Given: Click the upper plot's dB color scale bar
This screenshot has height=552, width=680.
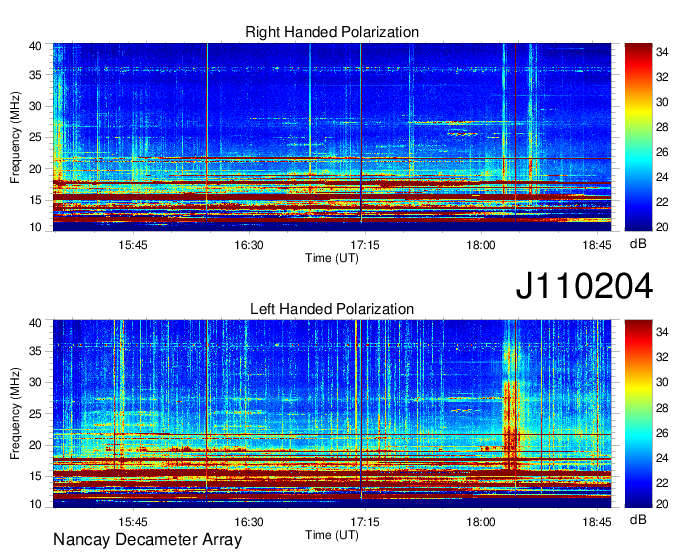Looking at the screenshot, I should [x=638, y=137].
